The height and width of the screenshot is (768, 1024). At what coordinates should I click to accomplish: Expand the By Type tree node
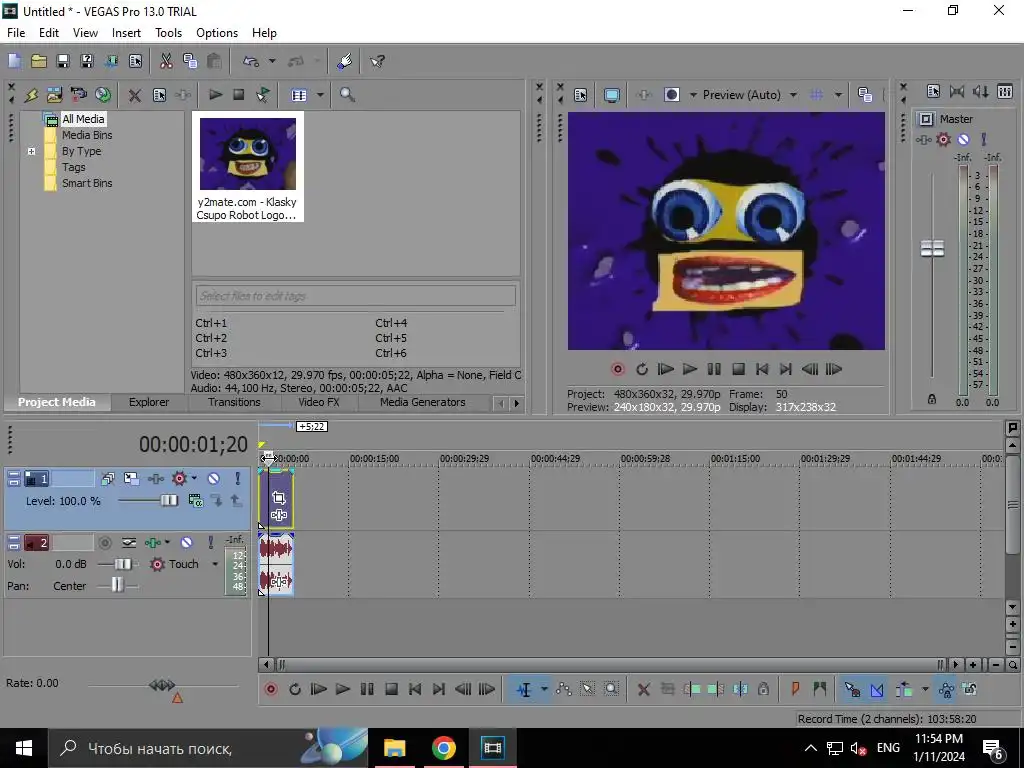[31, 152]
